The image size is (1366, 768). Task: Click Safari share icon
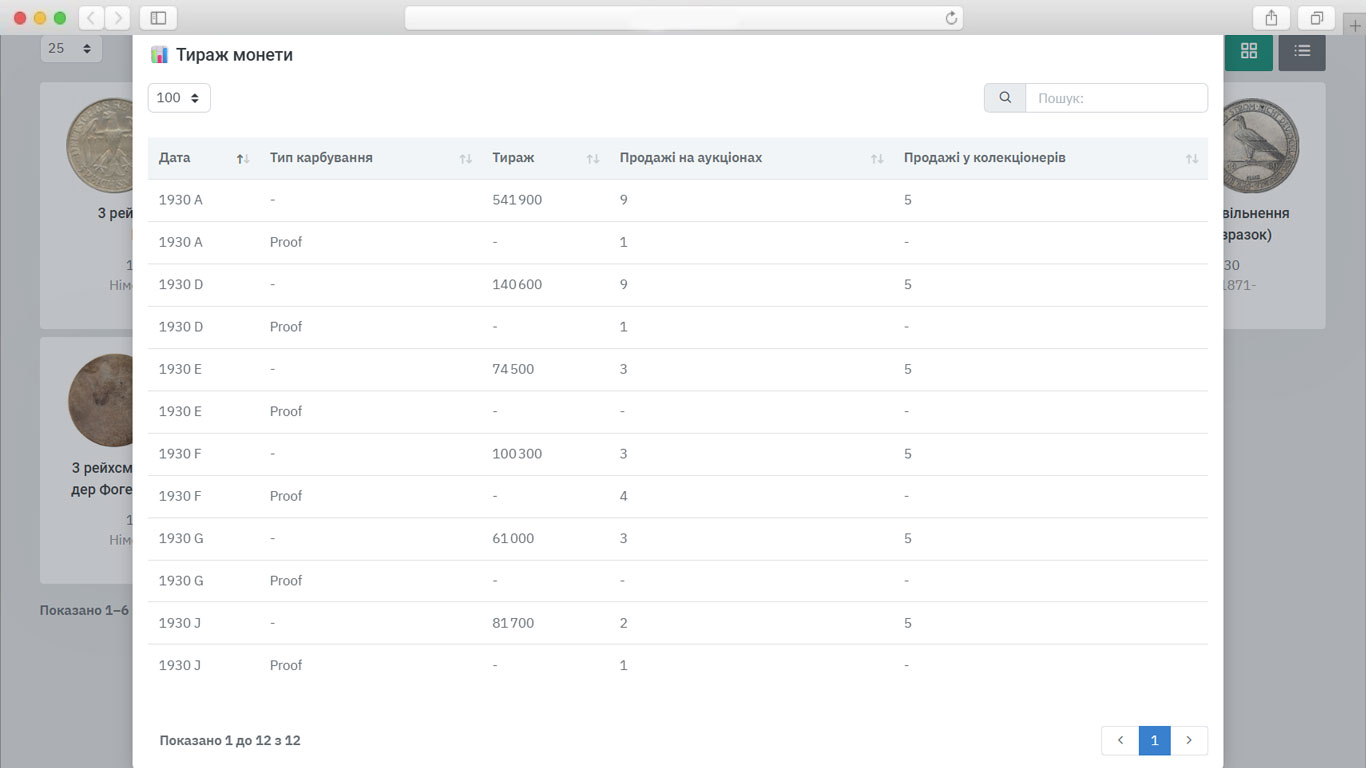click(x=1271, y=17)
